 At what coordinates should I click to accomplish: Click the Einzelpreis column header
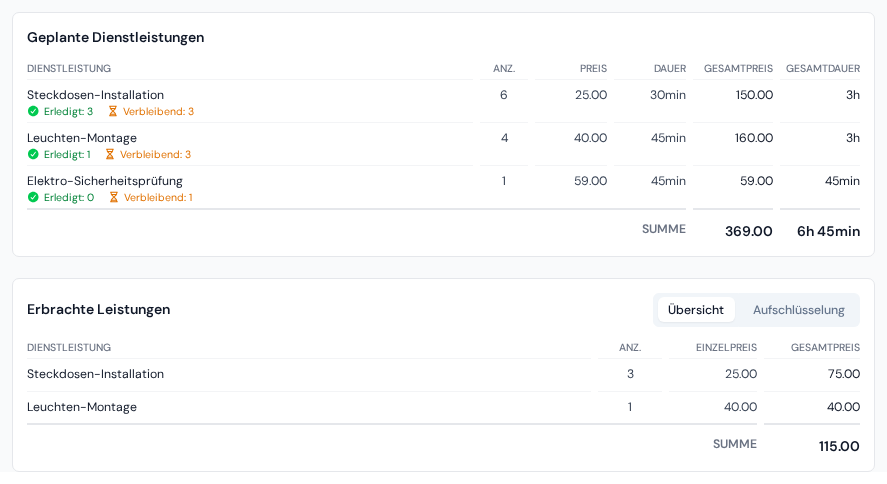726,348
